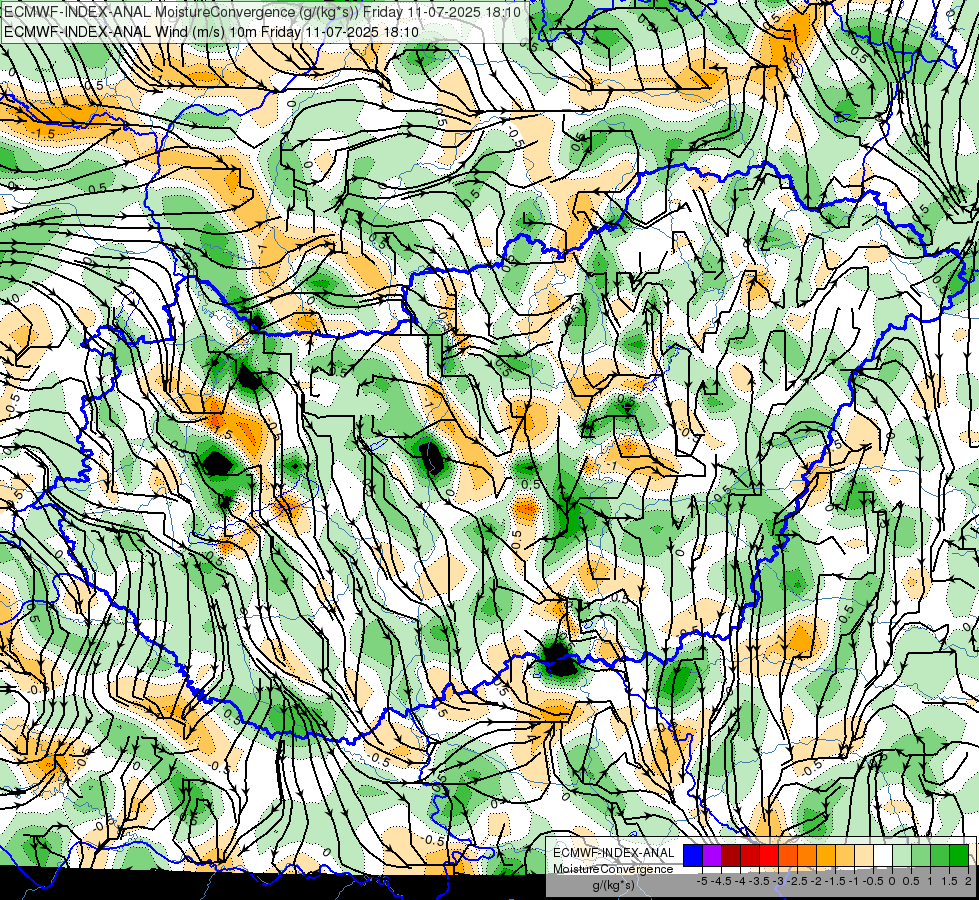Click the purple legend swatch for -5 to -4.5
979x900 pixels.
pos(712,856)
